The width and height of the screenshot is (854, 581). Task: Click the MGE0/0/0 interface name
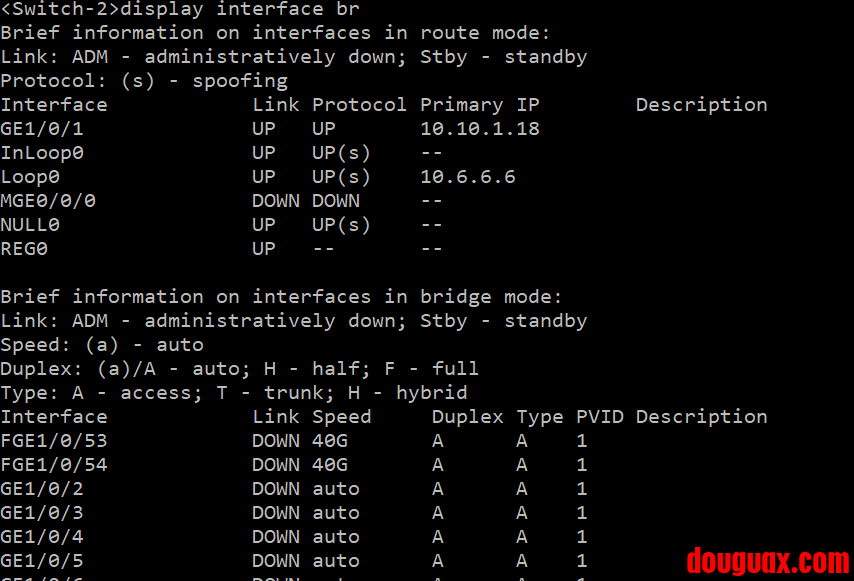tap(48, 201)
